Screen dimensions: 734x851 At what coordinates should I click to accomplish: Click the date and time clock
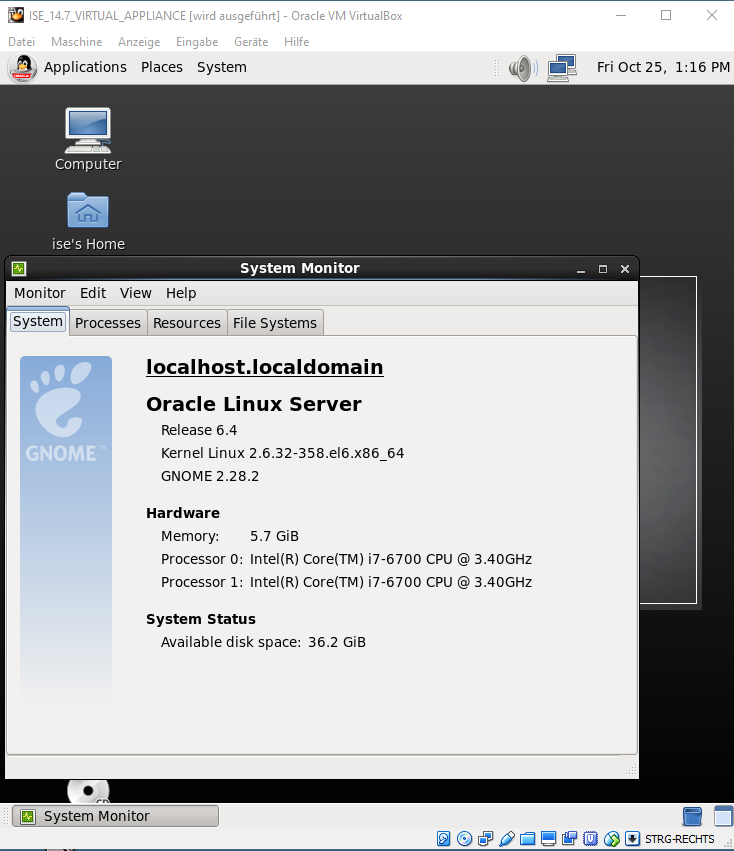pos(663,67)
